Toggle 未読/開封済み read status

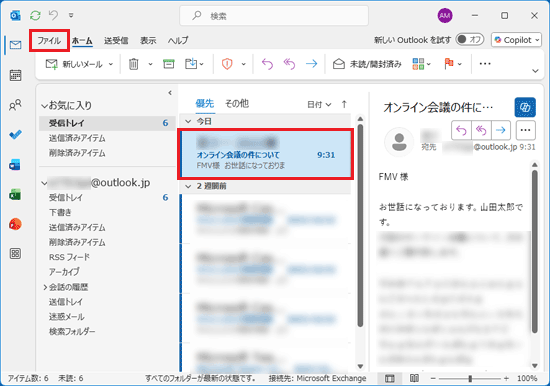coord(367,64)
